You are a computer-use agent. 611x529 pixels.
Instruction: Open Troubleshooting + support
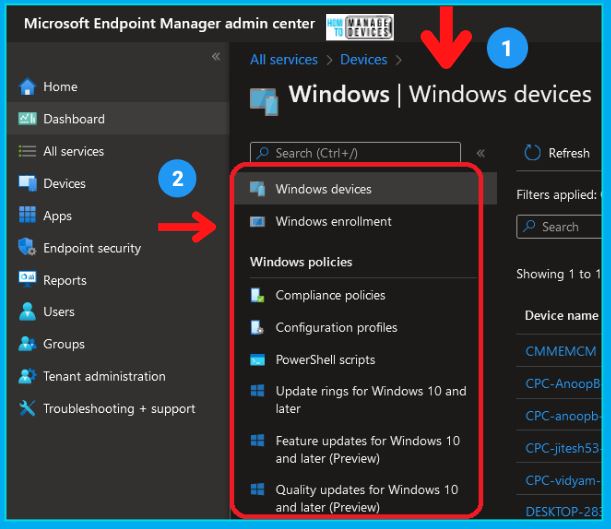118,409
